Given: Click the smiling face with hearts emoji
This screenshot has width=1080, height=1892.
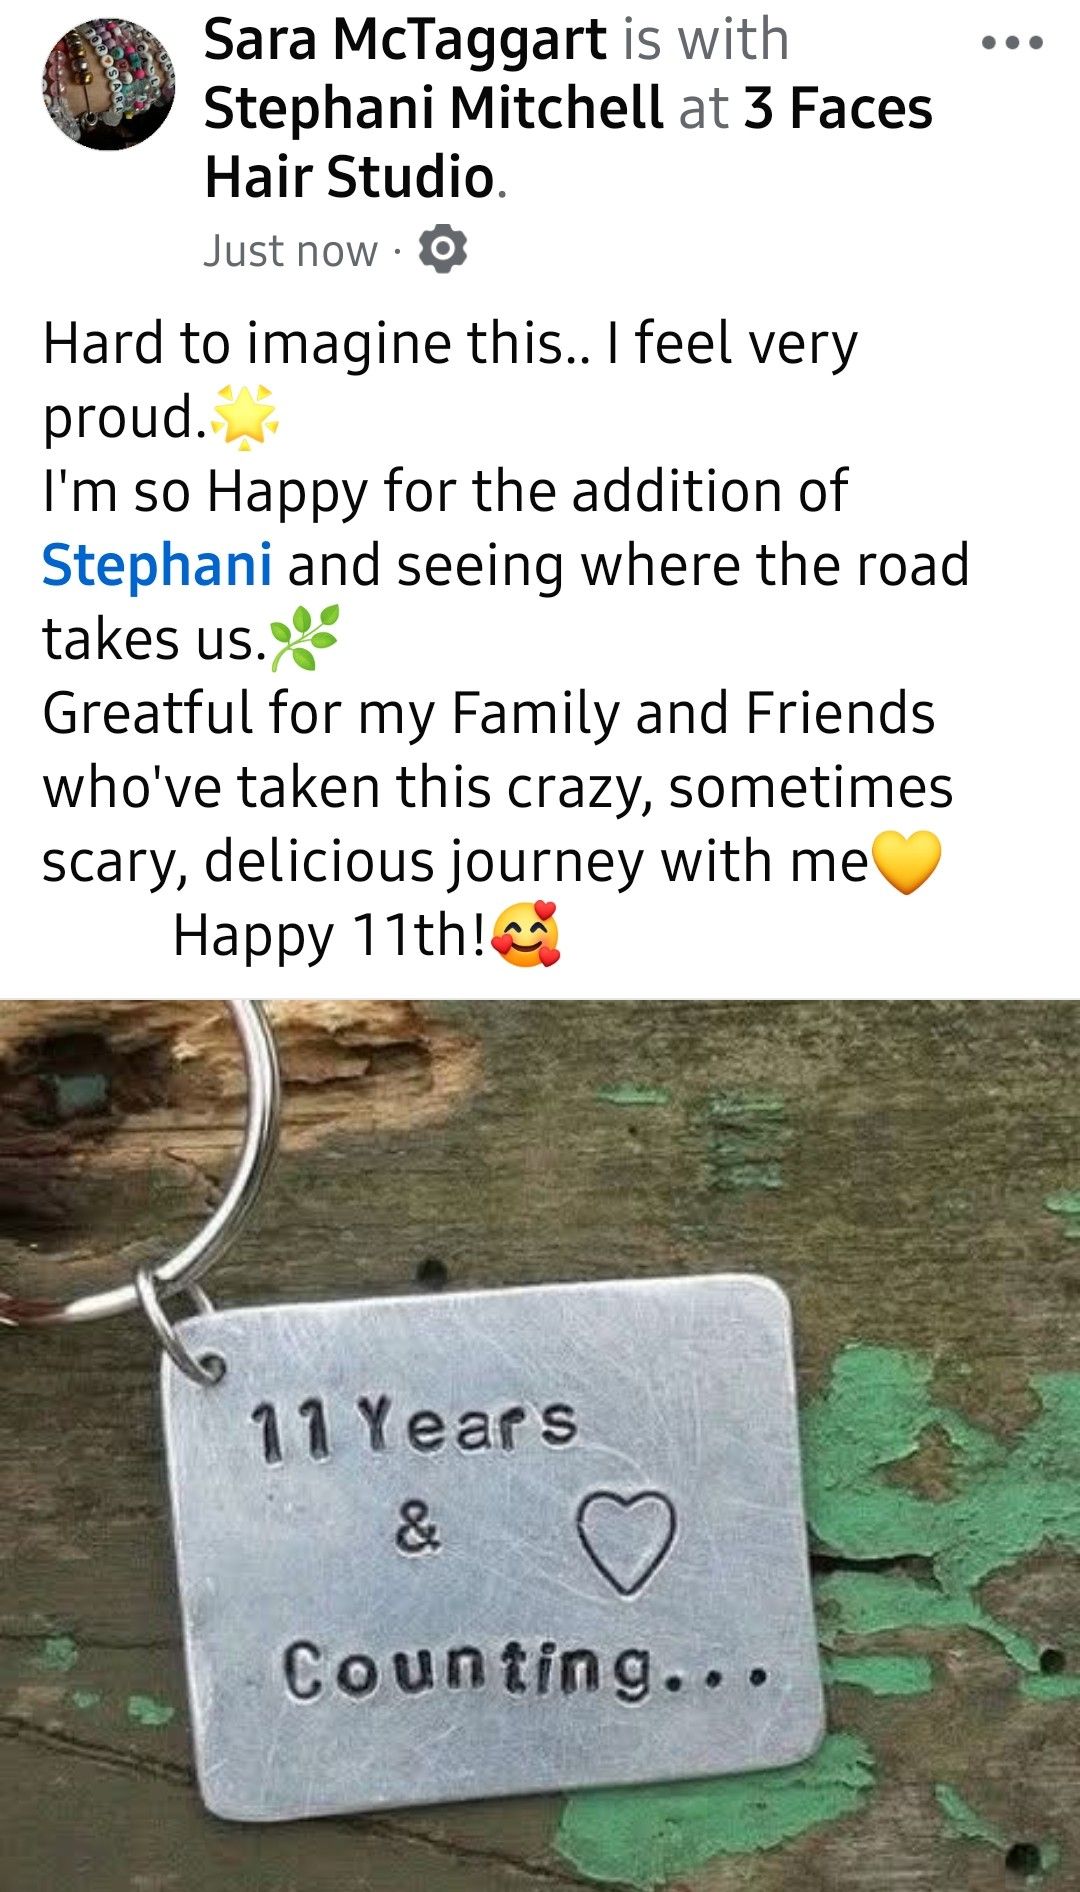Looking at the screenshot, I should (526, 935).
